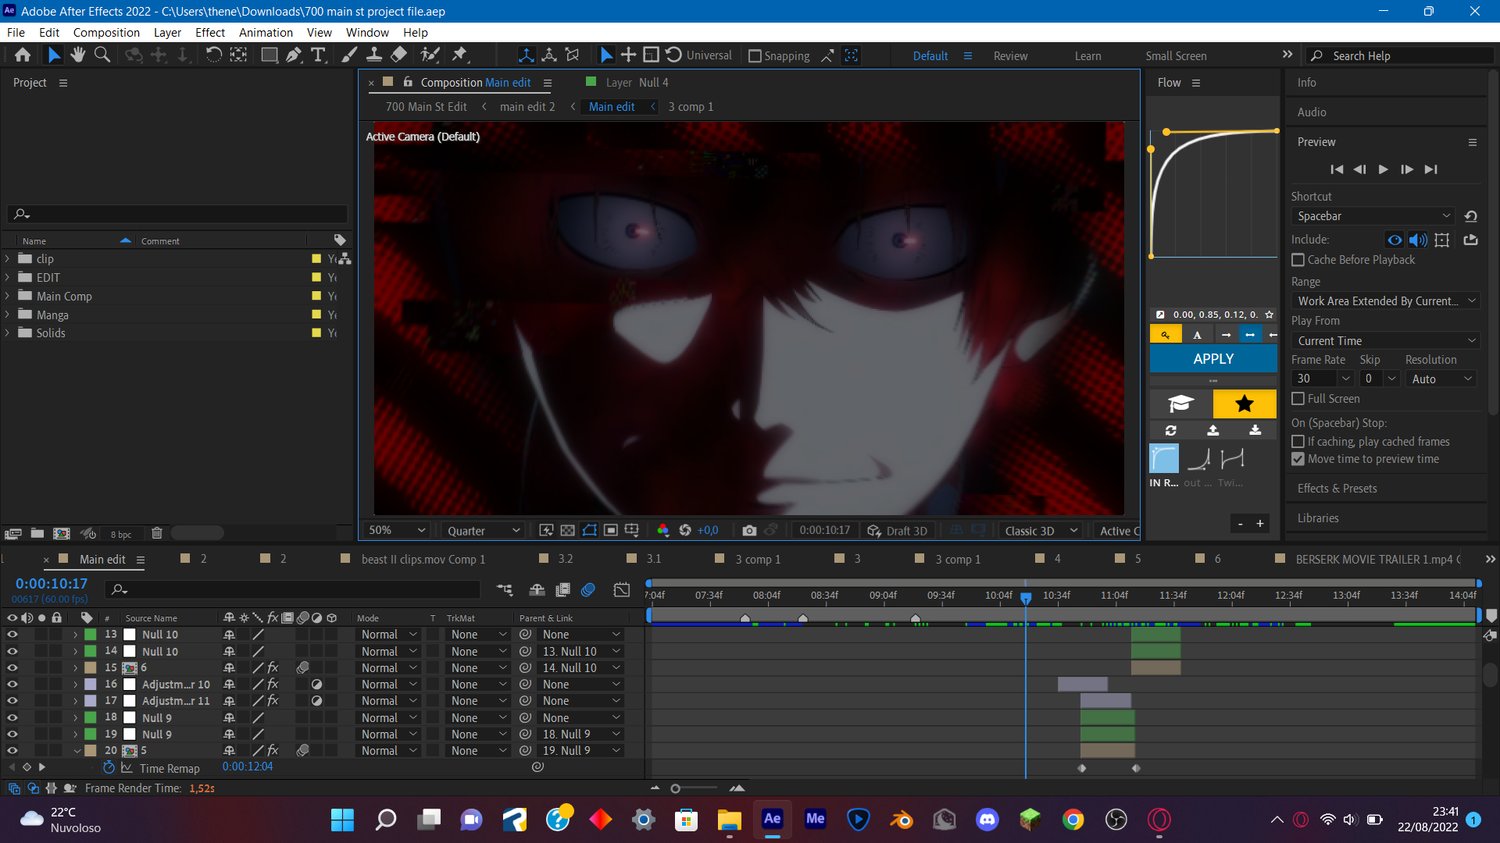
Task: Select the Puppet Pin tool
Action: pyautogui.click(x=459, y=55)
